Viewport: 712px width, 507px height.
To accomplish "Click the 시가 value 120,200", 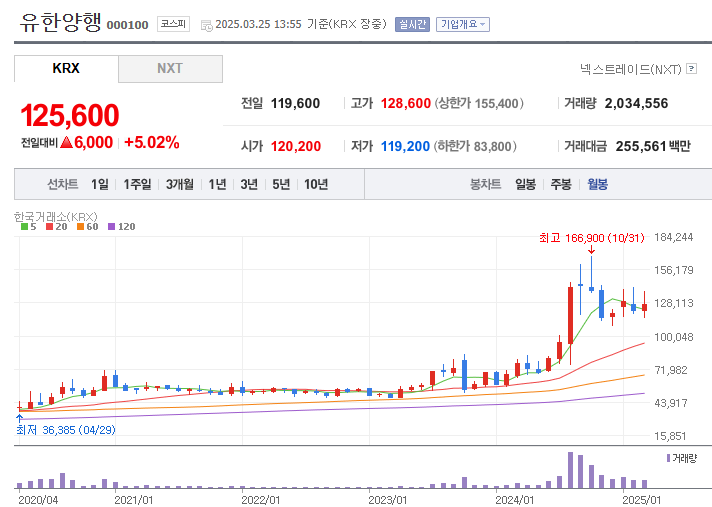I will coord(296,147).
